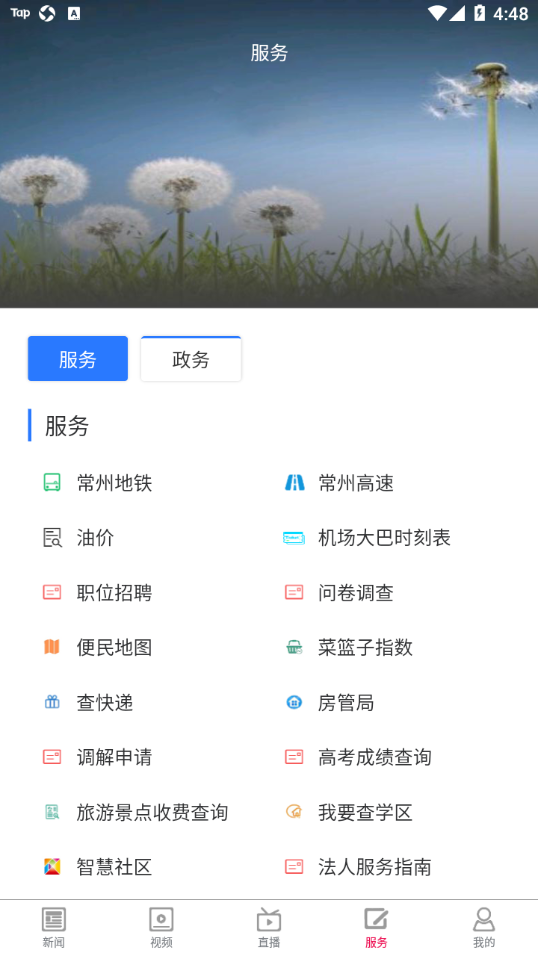Tap the 菜篮子指数 basket icon

coord(294,647)
